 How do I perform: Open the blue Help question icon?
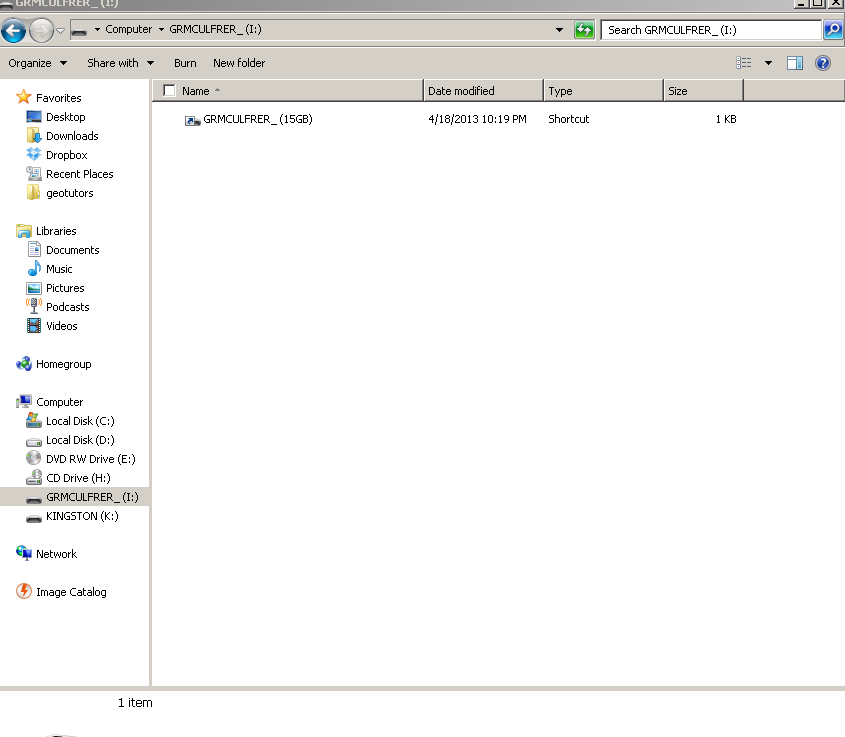(823, 63)
